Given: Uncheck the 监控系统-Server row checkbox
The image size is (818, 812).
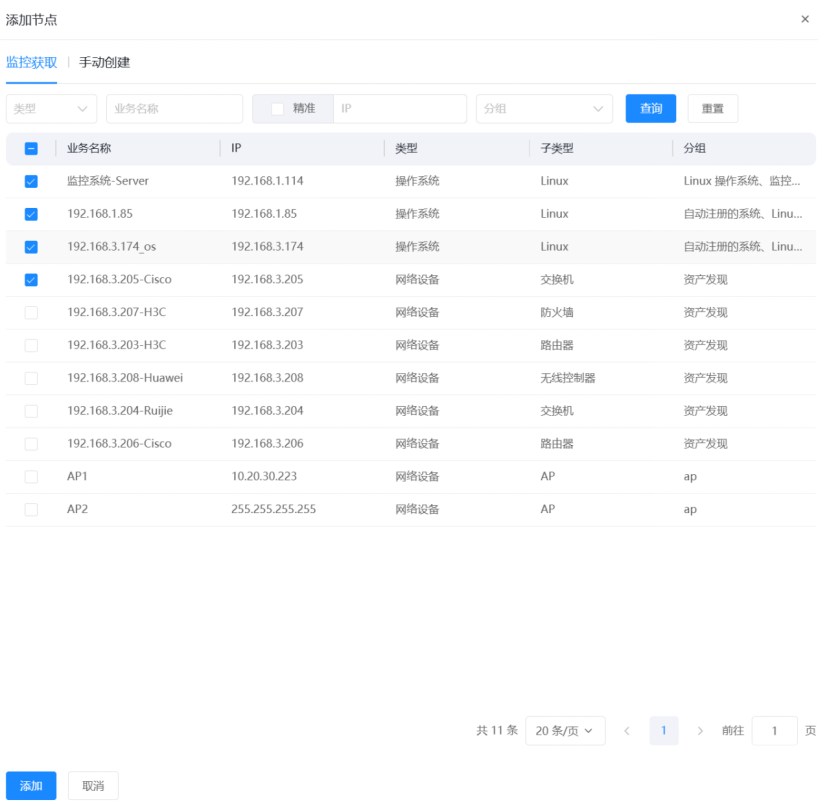Looking at the screenshot, I should point(31,182).
